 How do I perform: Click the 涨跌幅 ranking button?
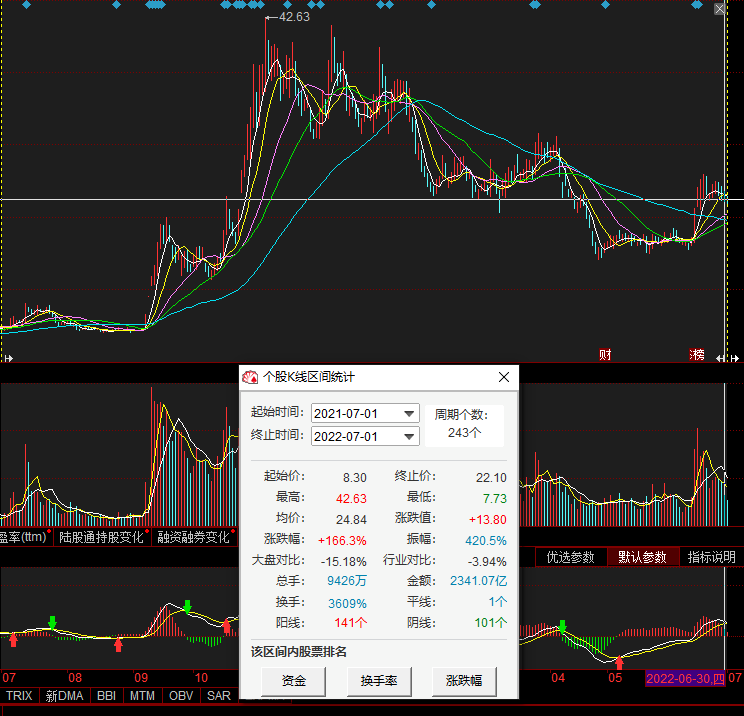coord(464,681)
